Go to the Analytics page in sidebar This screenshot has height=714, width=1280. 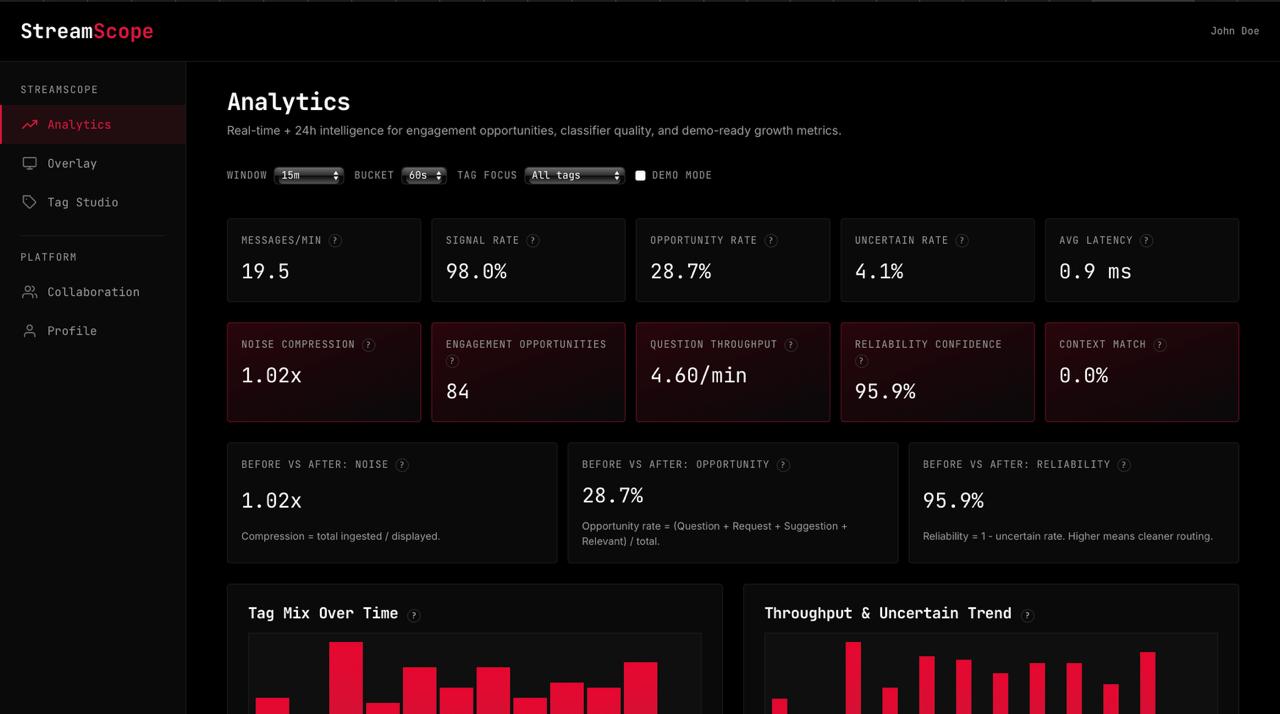pyautogui.click(x=93, y=125)
